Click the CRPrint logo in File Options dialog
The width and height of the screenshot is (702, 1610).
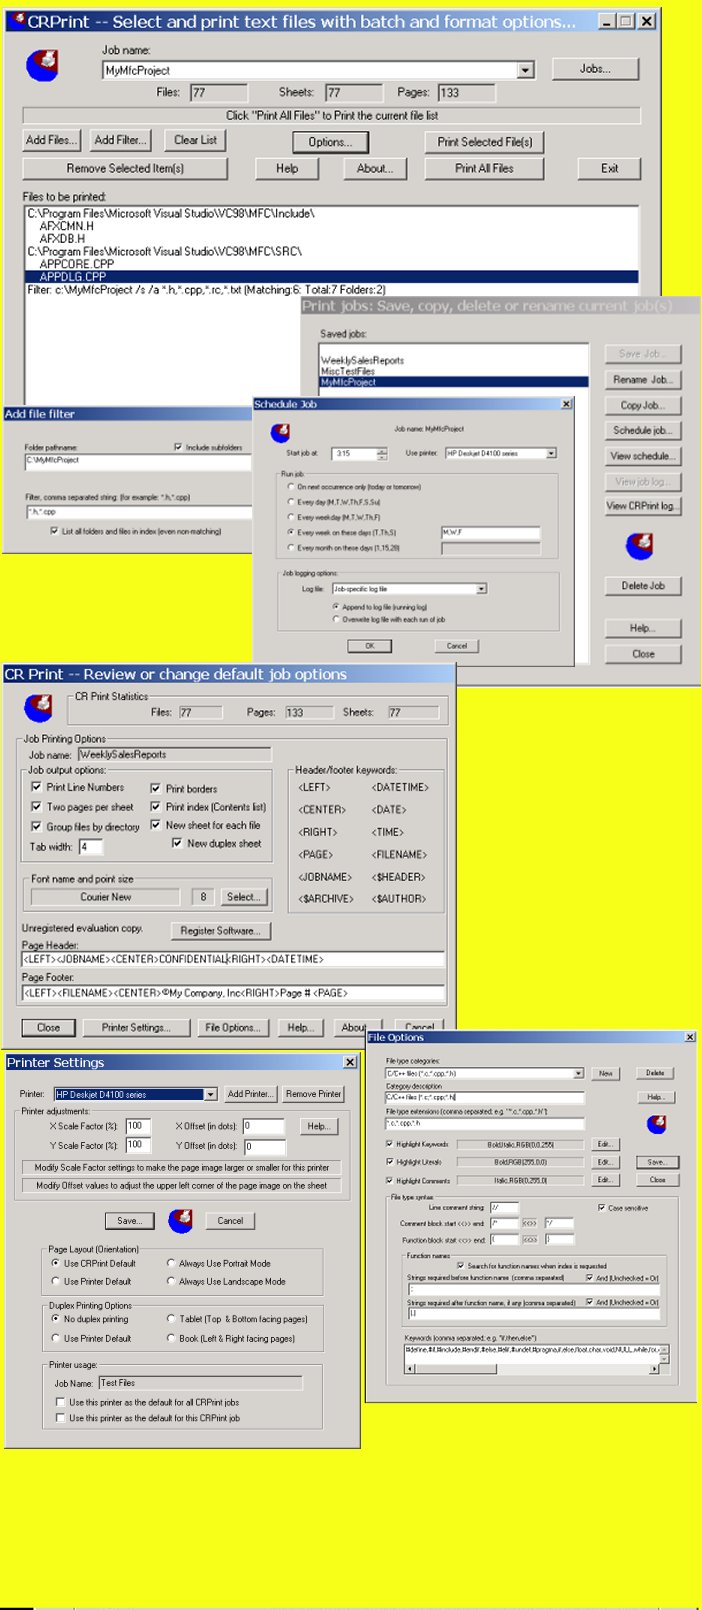[656, 1124]
